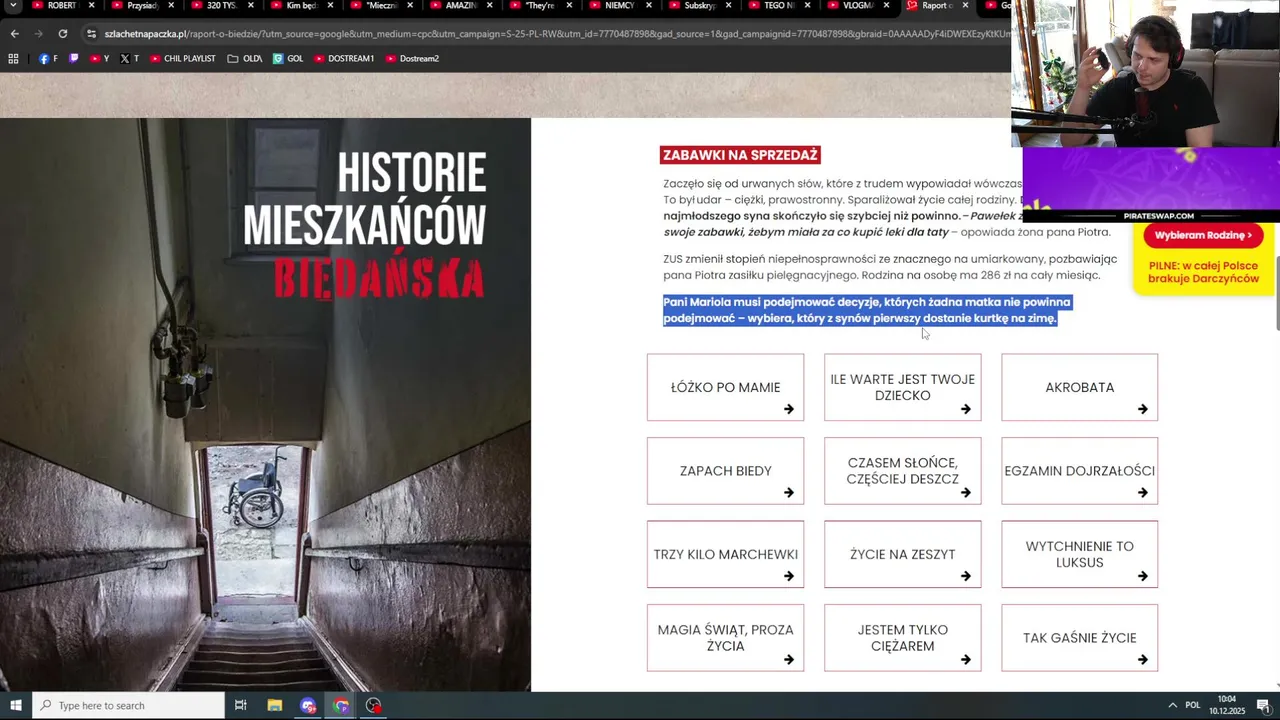This screenshot has height=720, width=1280.
Task: Open the ŻYCIE NA ZESZYT story
Action: pyautogui.click(x=902, y=554)
